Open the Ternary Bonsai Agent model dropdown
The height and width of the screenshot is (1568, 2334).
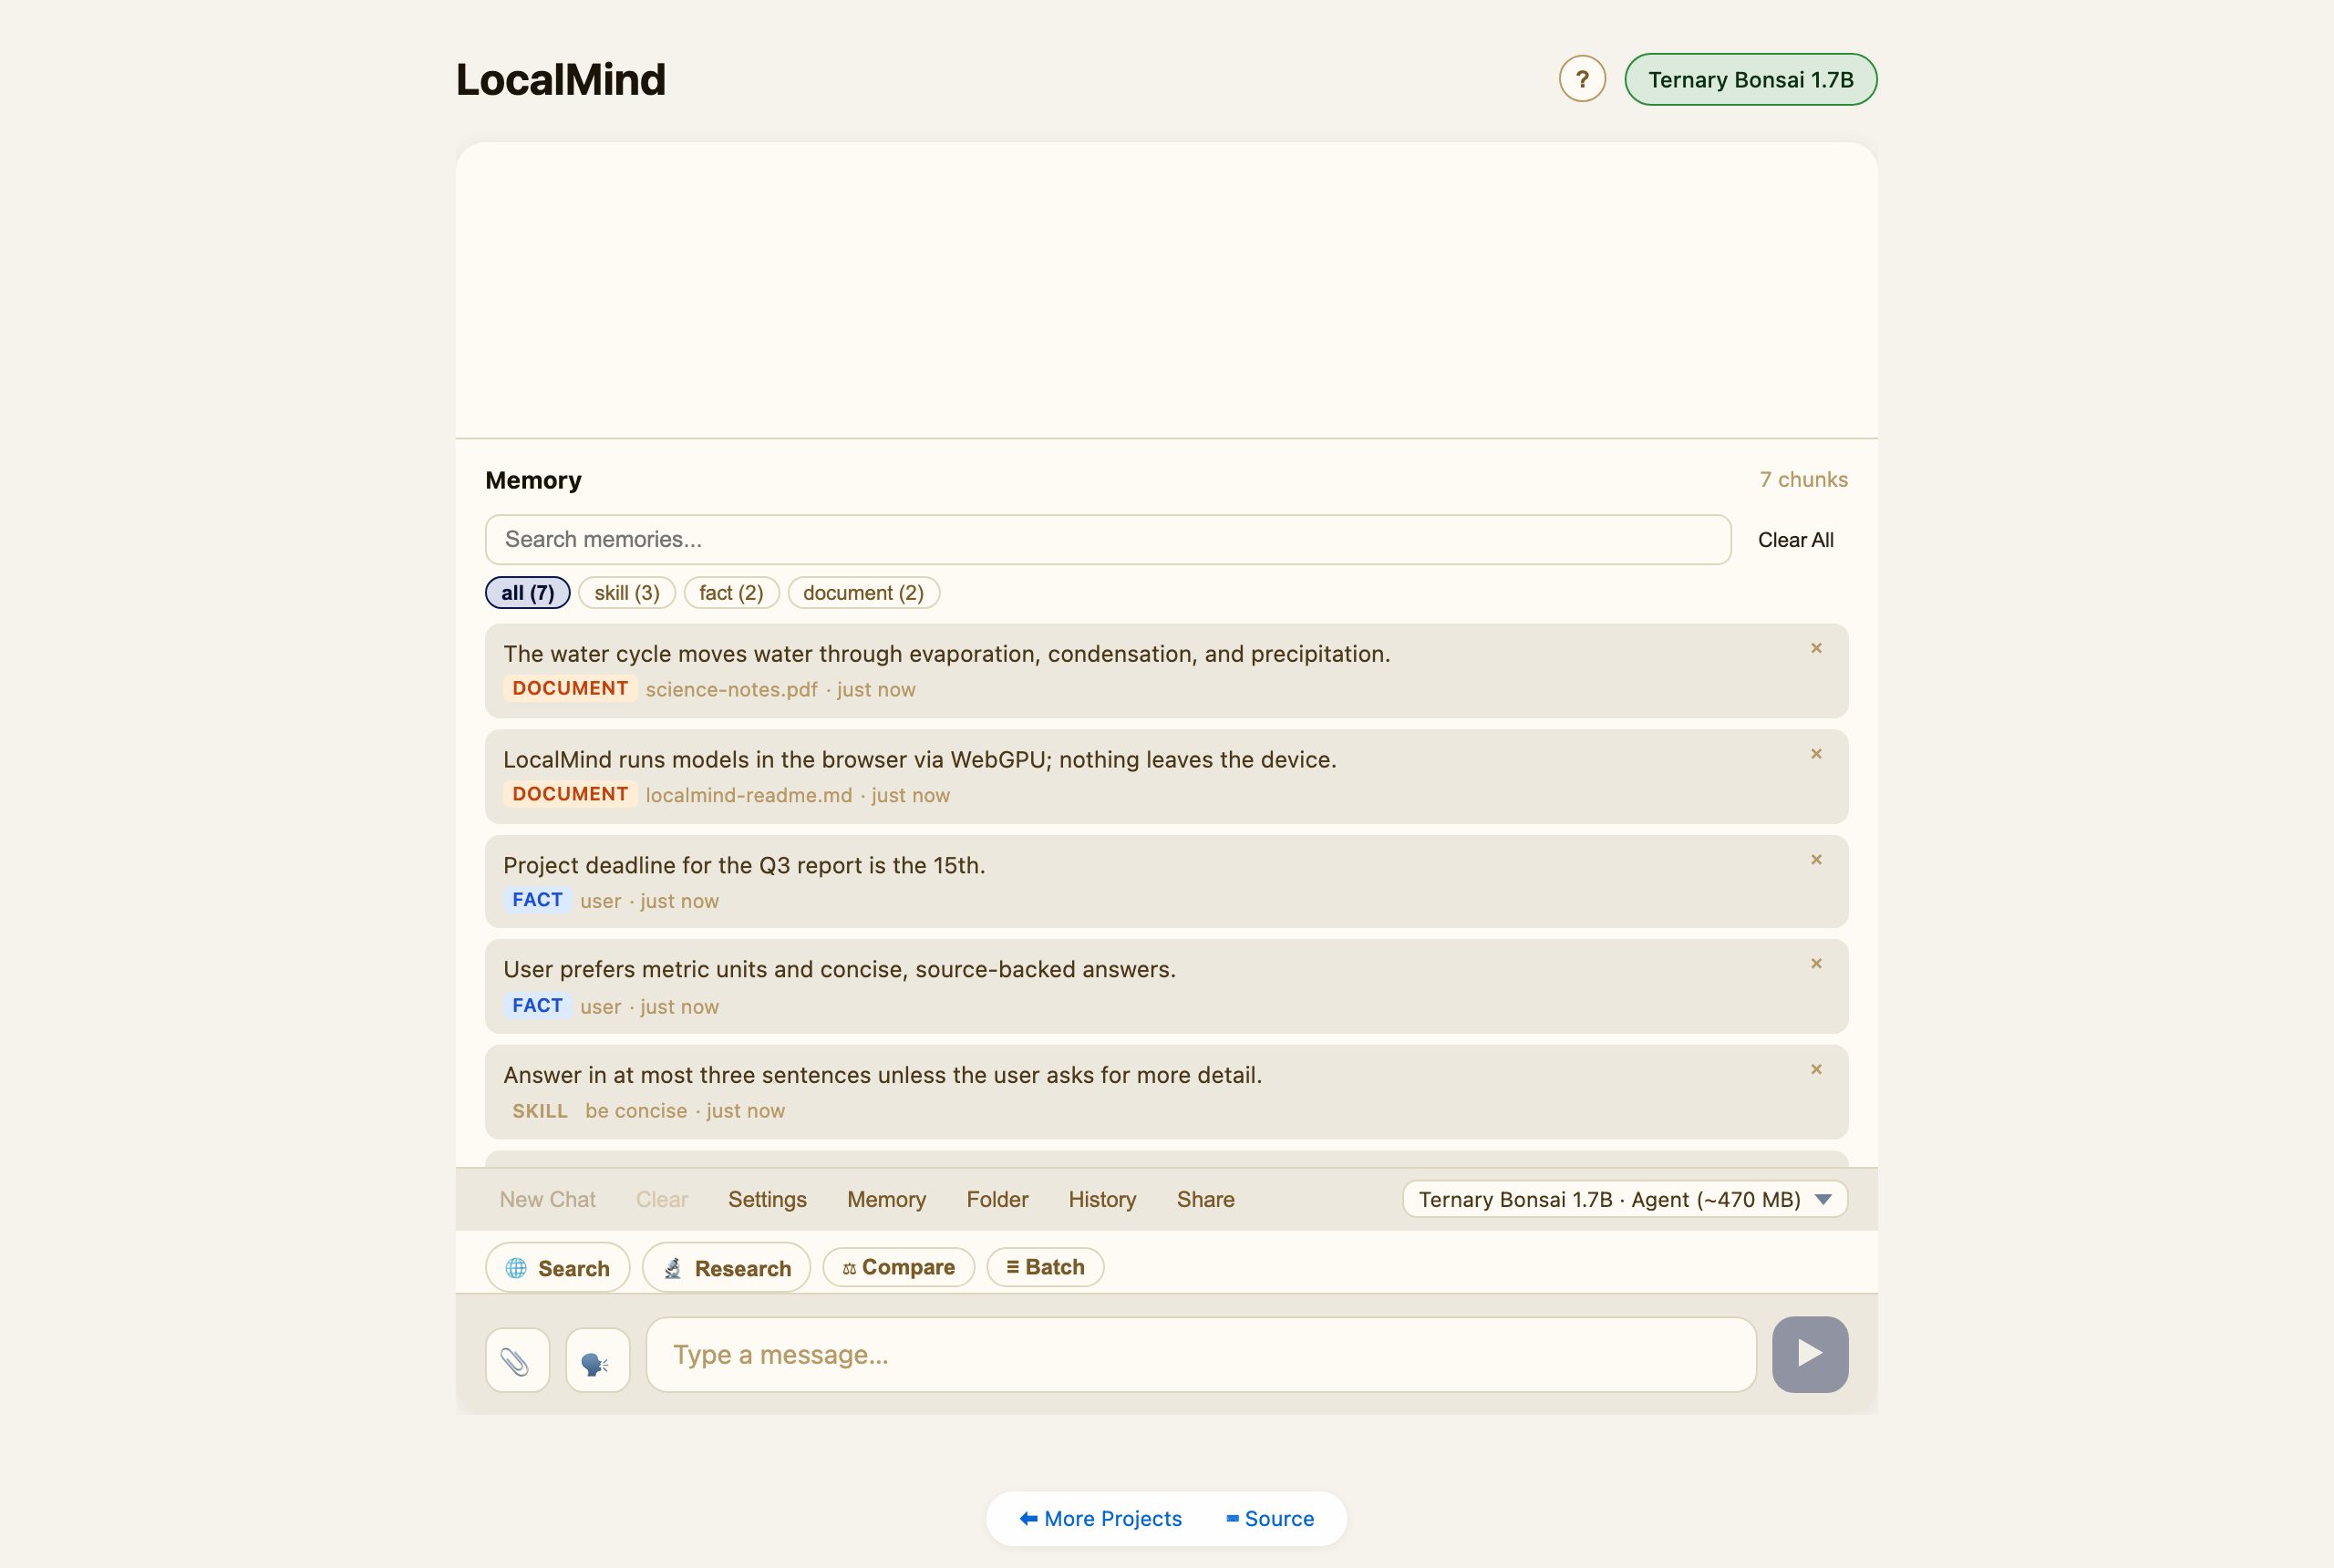pos(1625,1199)
